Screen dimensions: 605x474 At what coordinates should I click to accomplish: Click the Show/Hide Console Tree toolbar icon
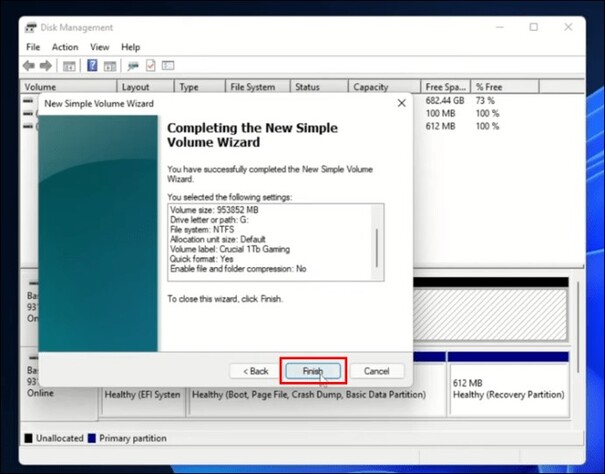tap(69, 66)
